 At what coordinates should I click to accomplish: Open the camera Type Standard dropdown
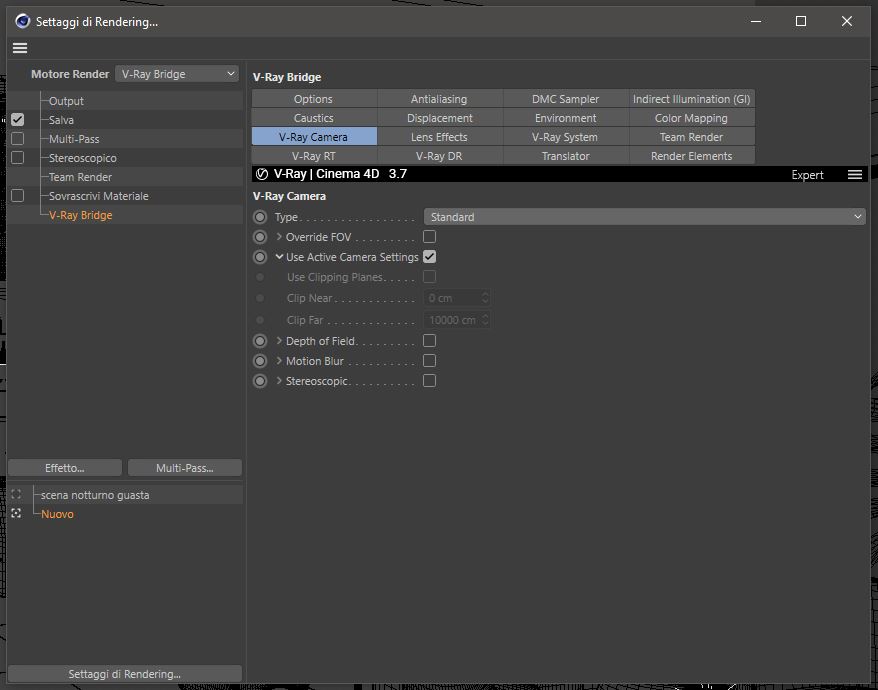(x=645, y=217)
